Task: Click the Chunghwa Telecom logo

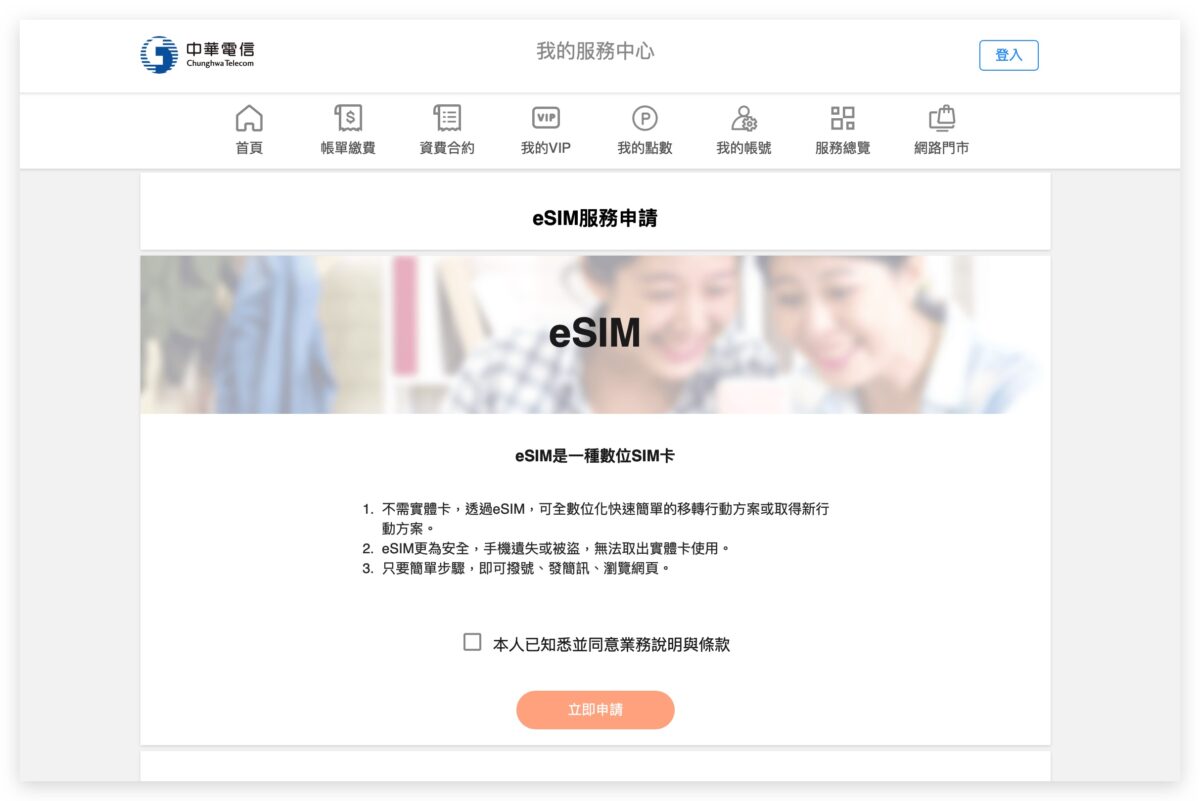Action: tap(197, 54)
